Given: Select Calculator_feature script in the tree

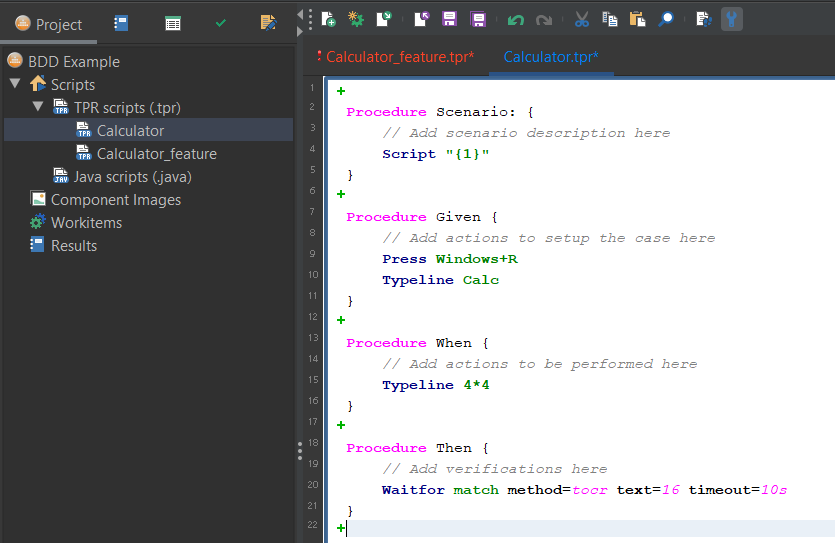Looking at the screenshot, I should (156, 153).
